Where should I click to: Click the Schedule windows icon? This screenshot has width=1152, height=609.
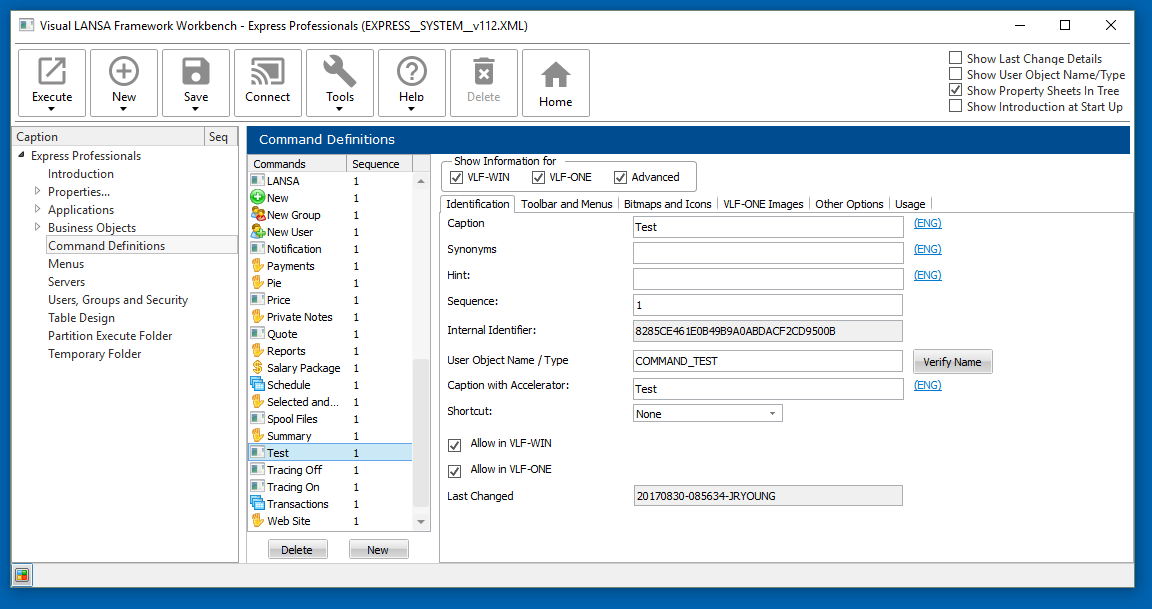click(x=257, y=384)
